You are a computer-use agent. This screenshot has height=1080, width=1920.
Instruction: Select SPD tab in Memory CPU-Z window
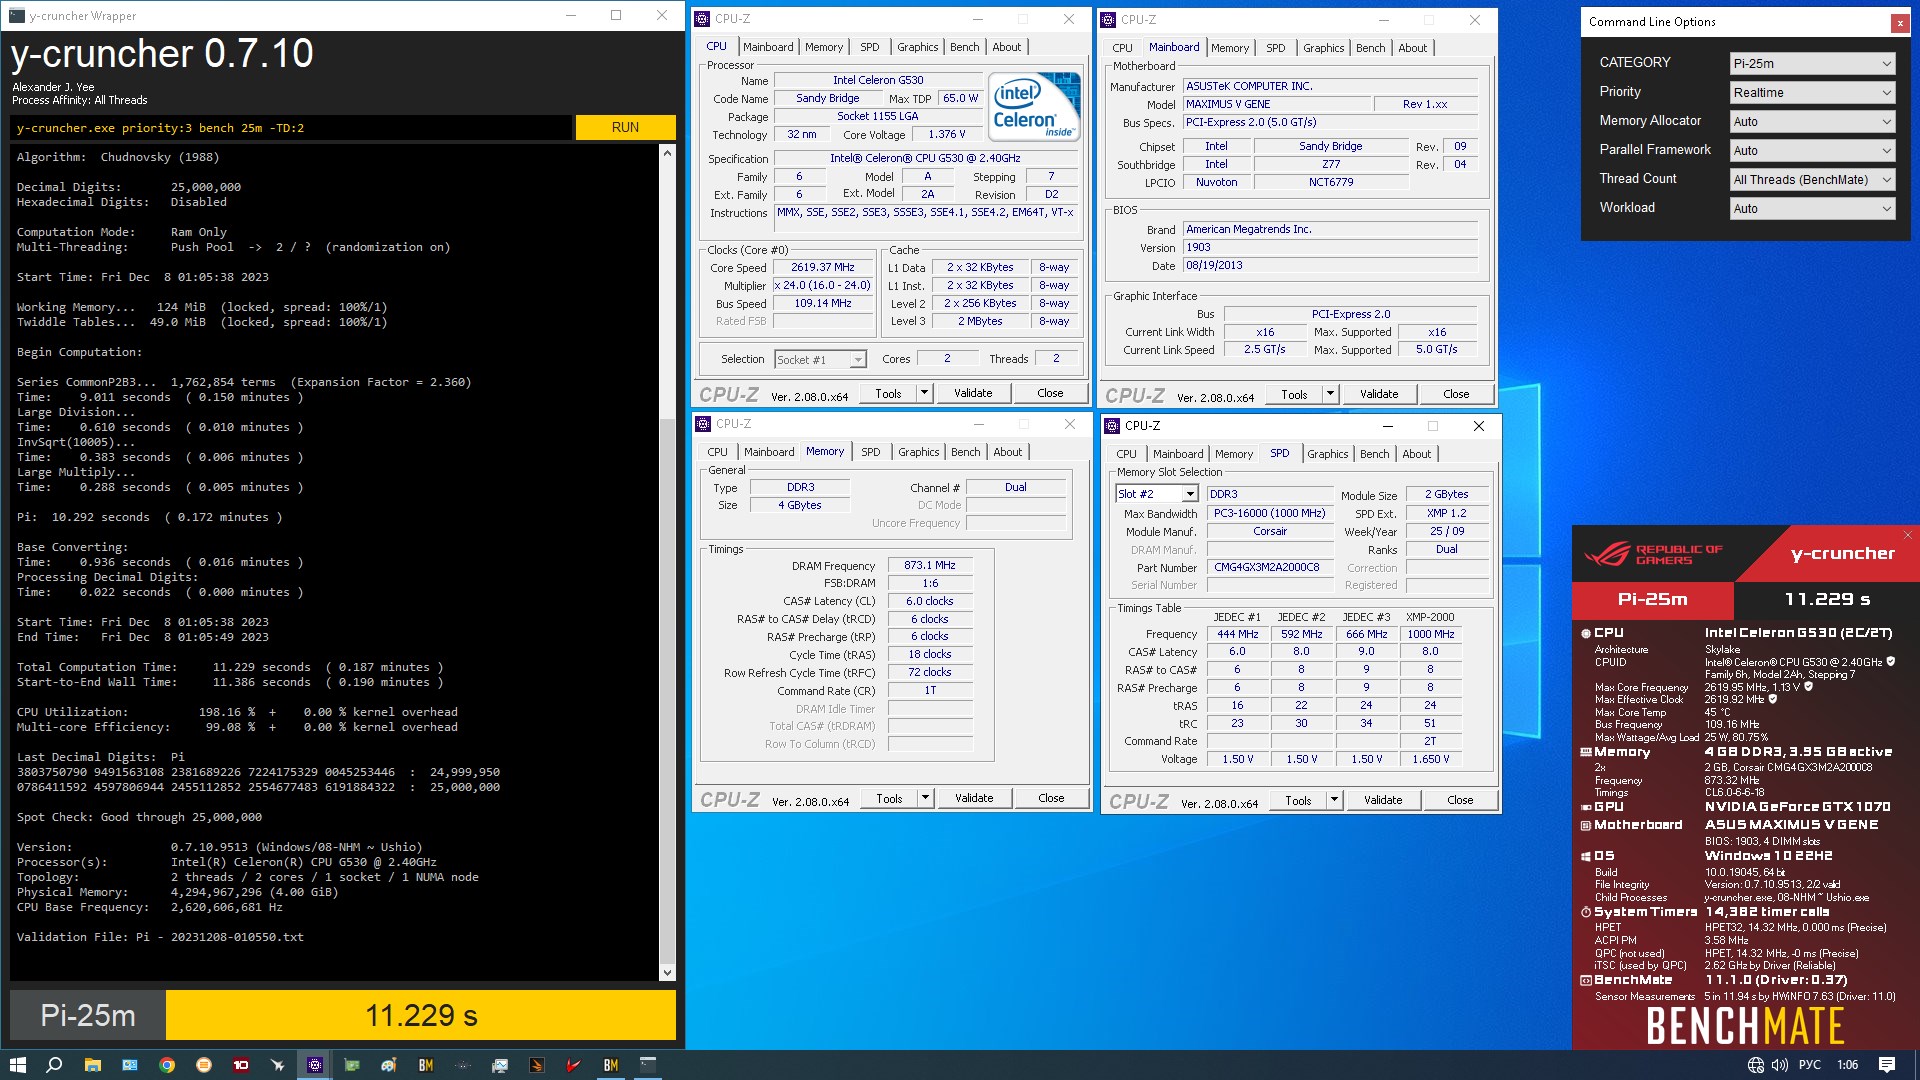pos(870,452)
